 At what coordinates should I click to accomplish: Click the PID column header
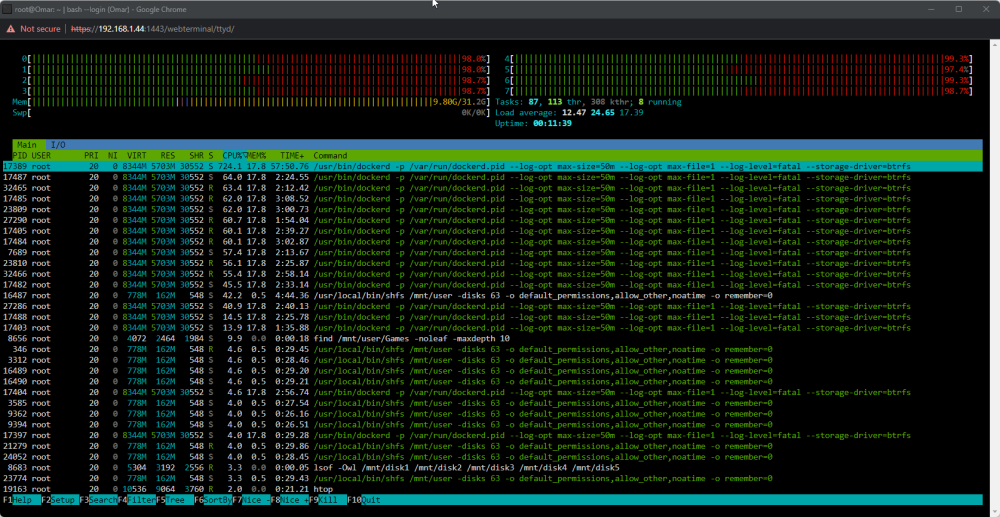pos(20,156)
